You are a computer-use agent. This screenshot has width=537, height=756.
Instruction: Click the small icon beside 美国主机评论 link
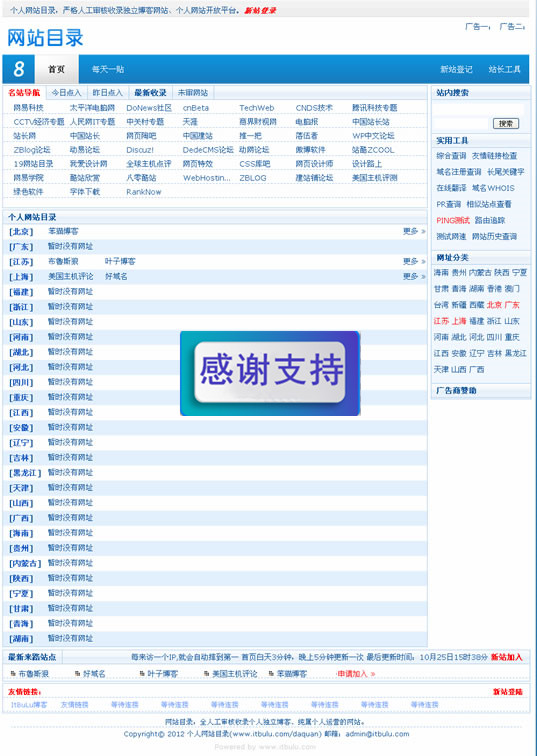tap(206, 674)
